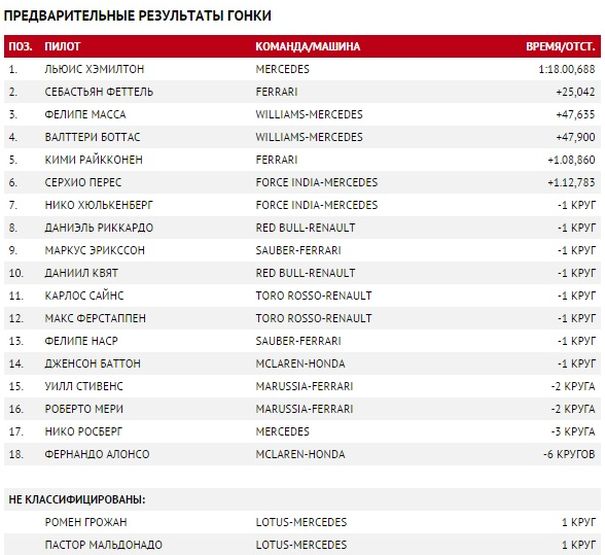Click the ВРЕМЯ/ОТСТ. column header
The height and width of the screenshot is (555, 605).
point(561,46)
